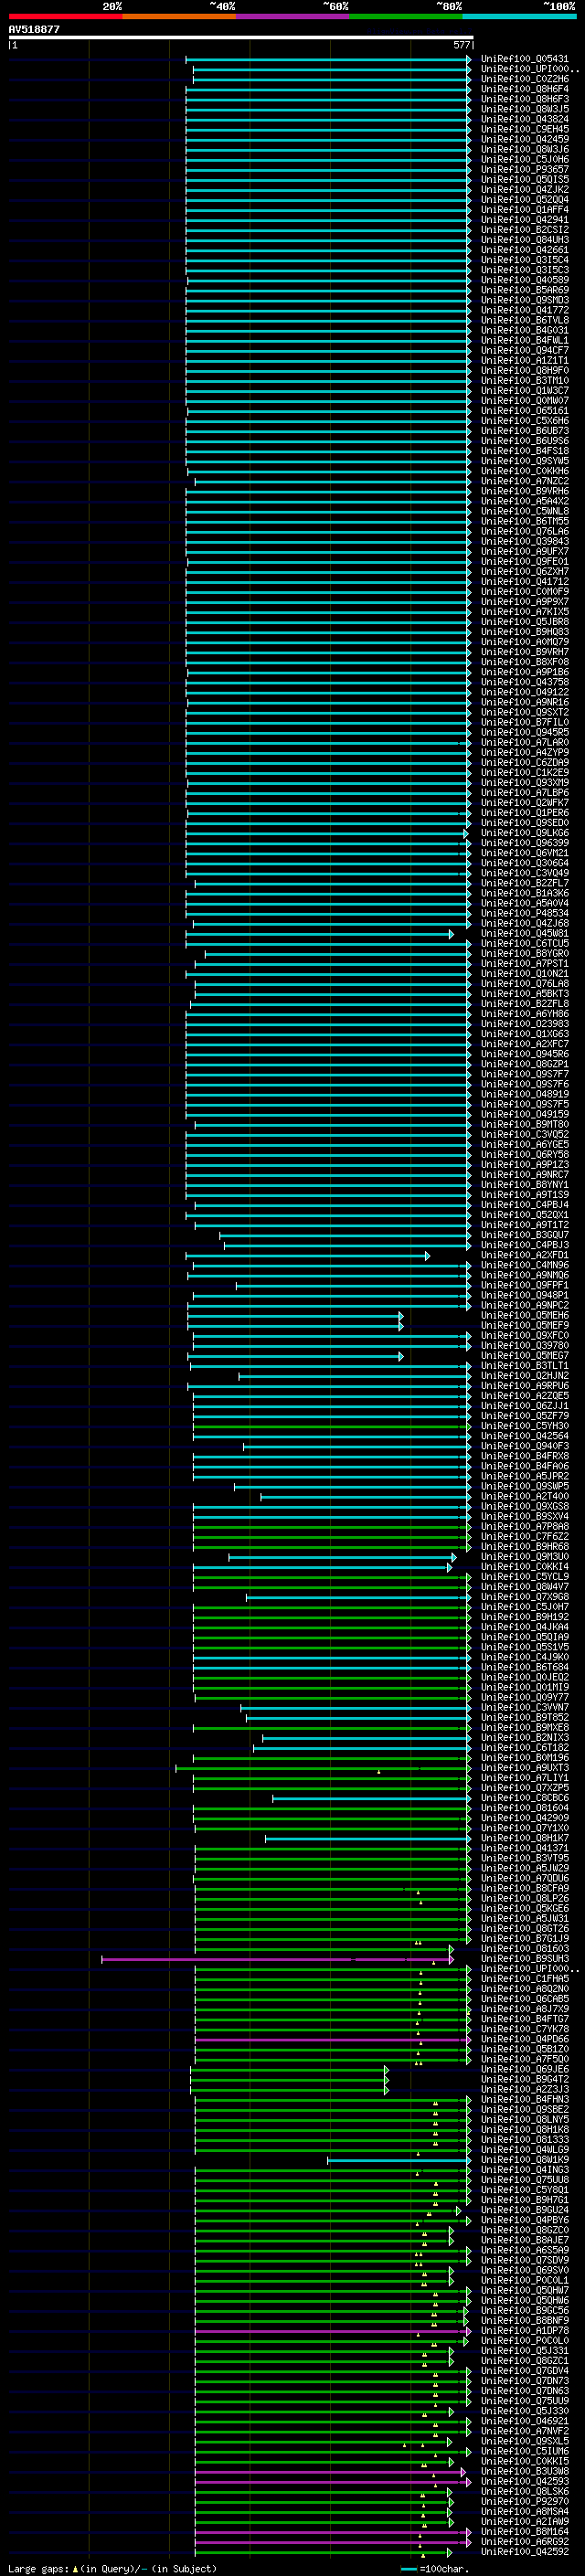Select hit label UniRef100_Q5MEG7
This screenshot has height=2576, width=585.
[x=525, y=1356]
